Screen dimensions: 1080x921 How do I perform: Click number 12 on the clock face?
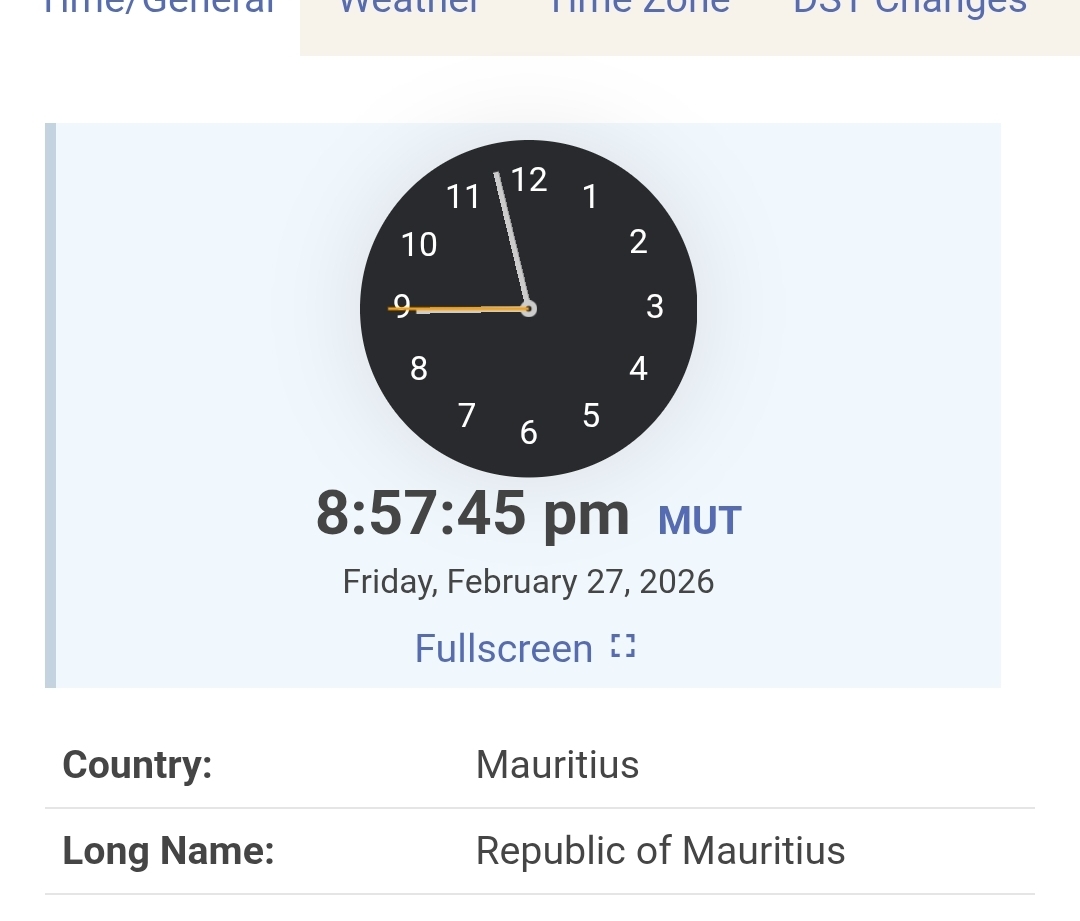click(x=529, y=180)
